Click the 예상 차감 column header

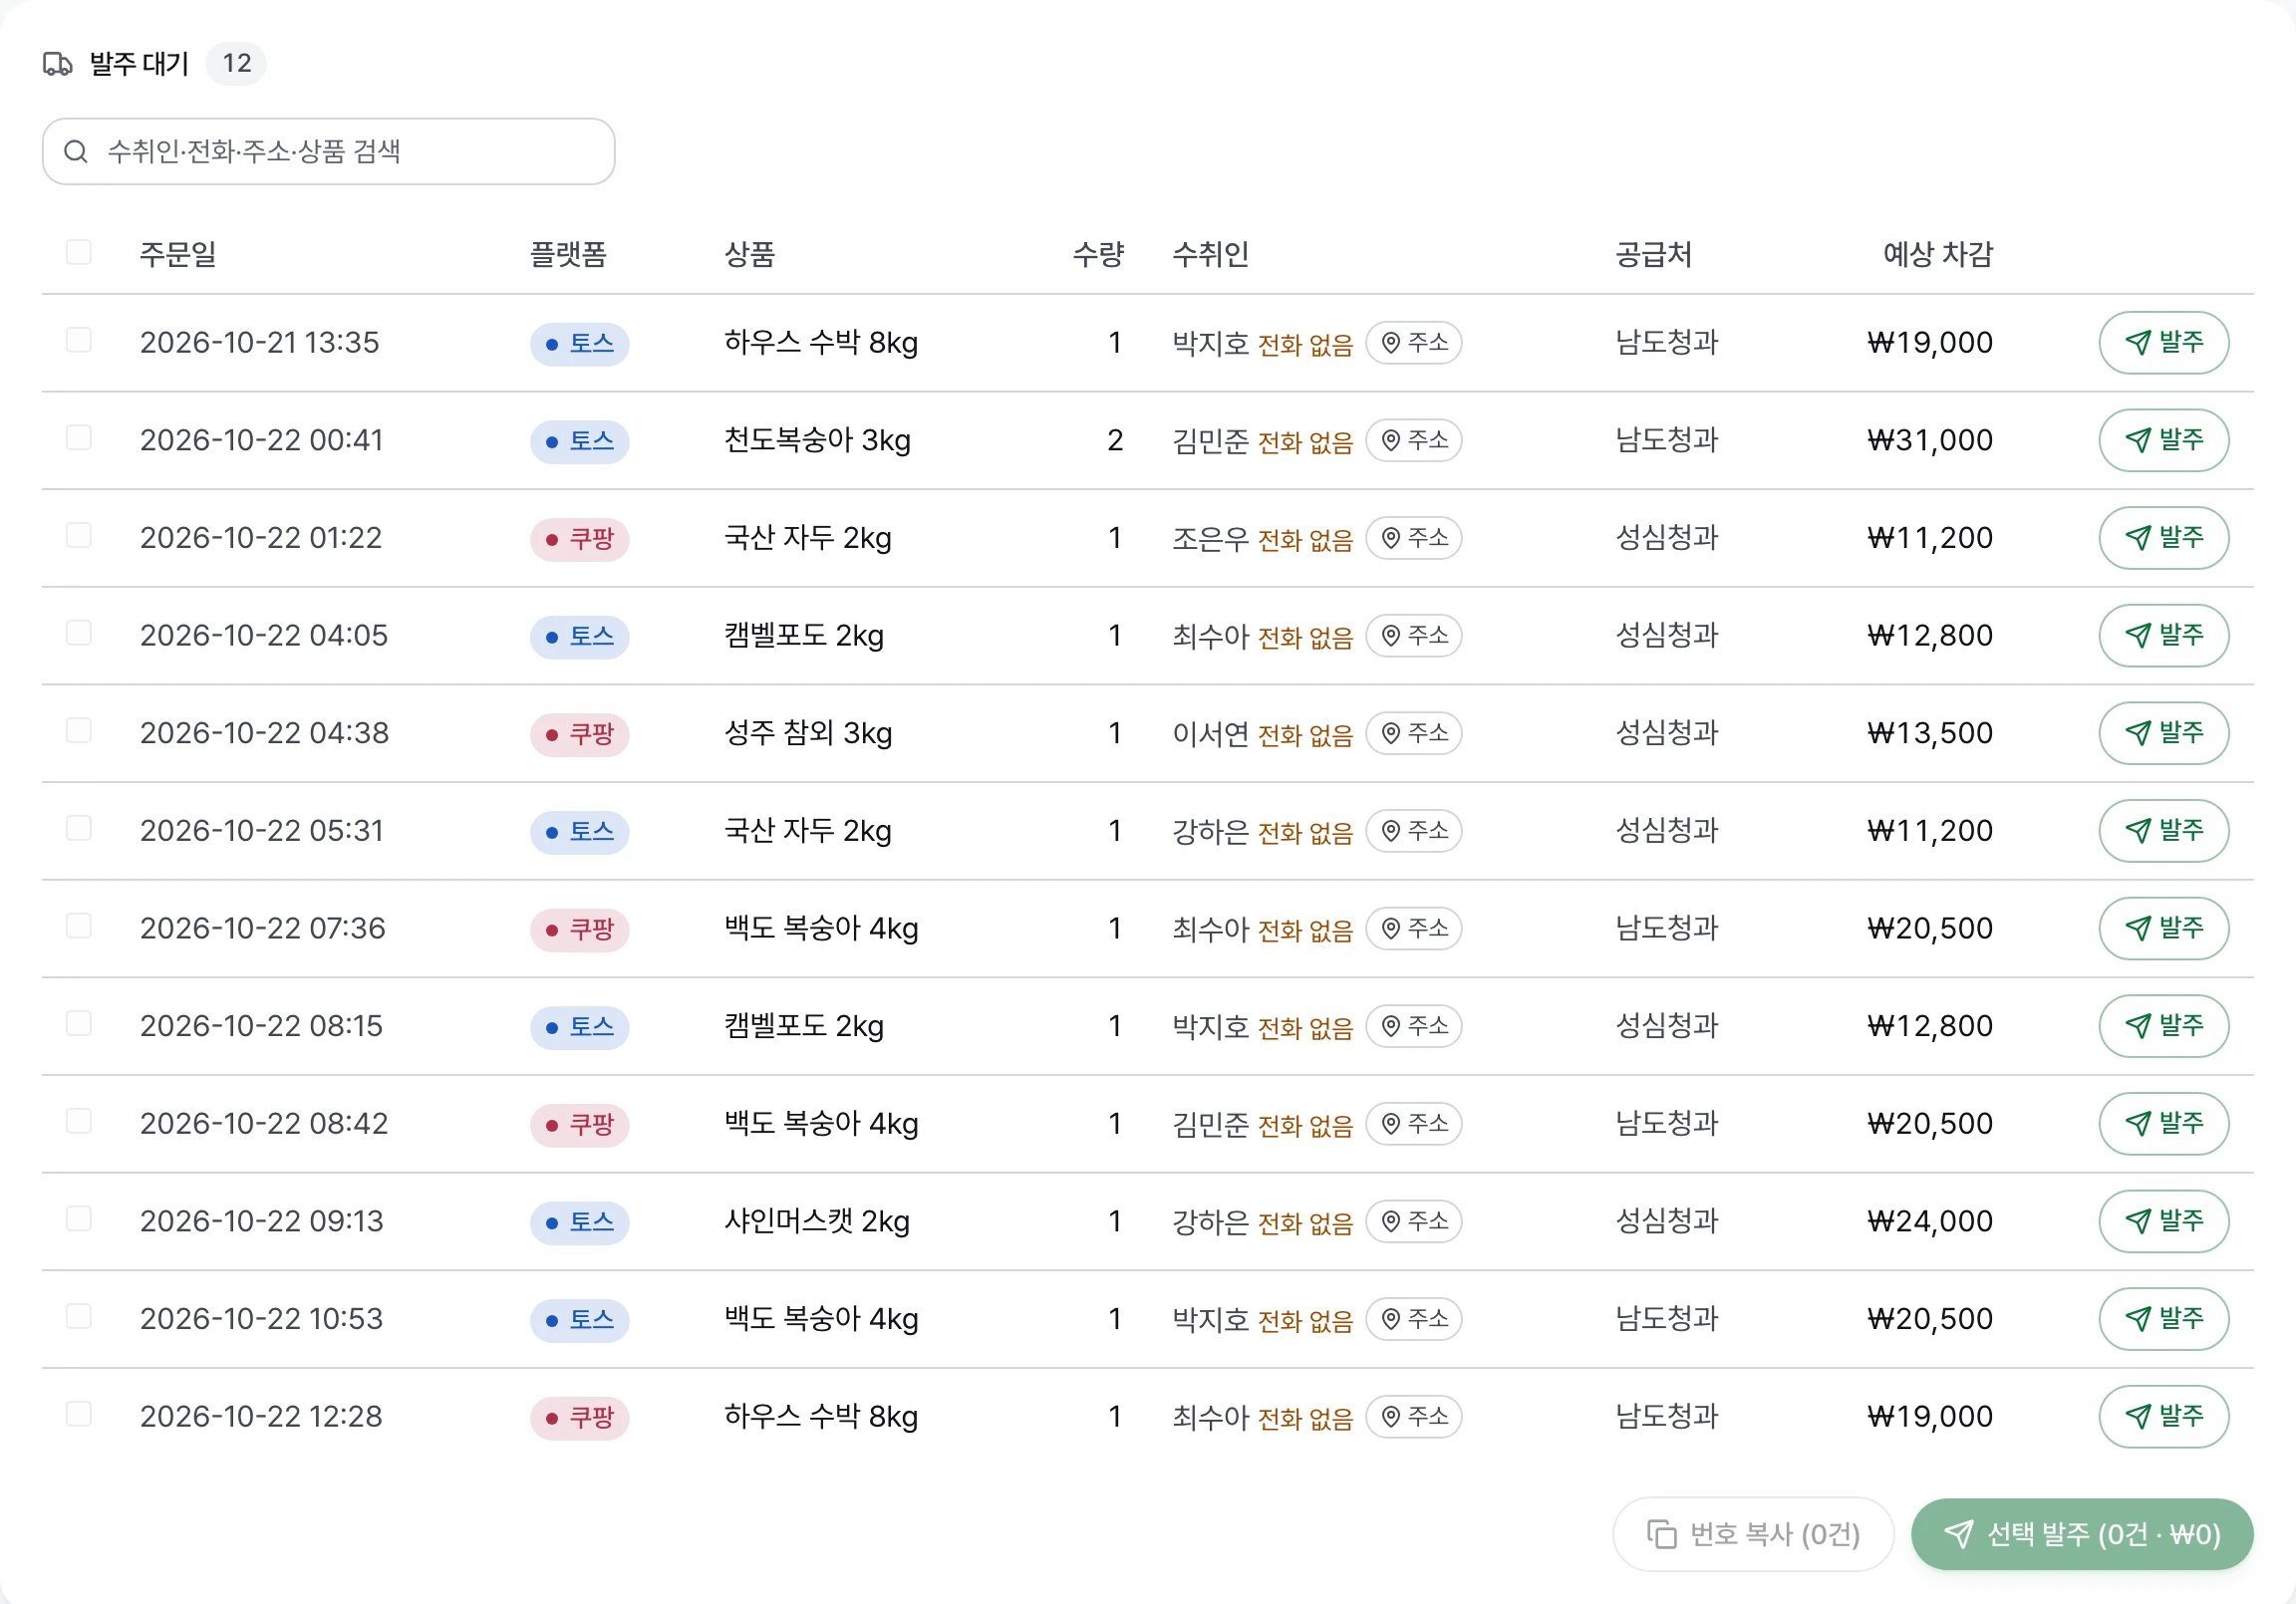(x=1938, y=254)
